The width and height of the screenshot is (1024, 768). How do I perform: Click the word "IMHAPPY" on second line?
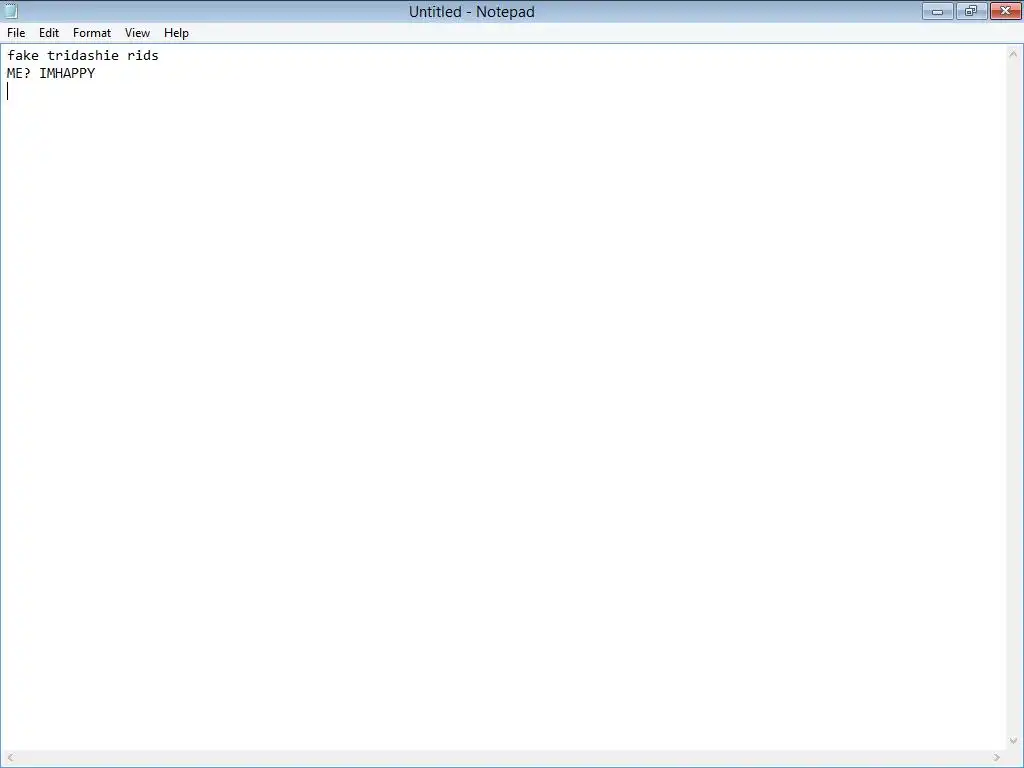click(67, 73)
